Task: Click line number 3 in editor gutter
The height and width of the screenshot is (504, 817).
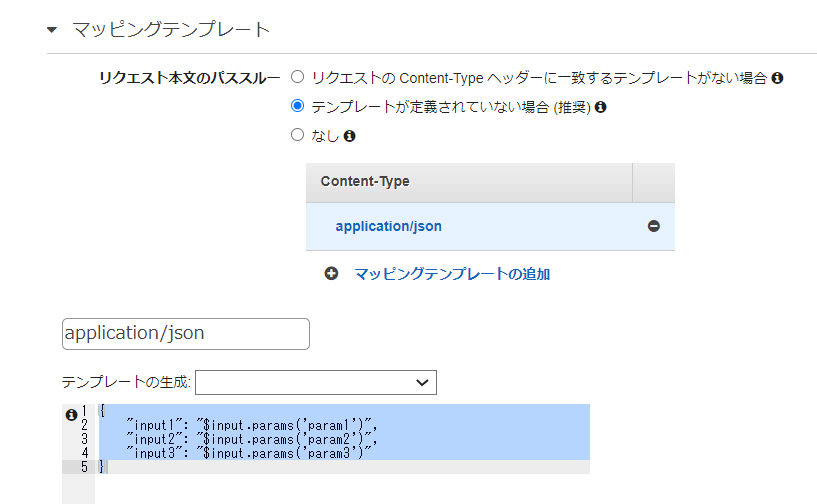Action: coord(84,439)
